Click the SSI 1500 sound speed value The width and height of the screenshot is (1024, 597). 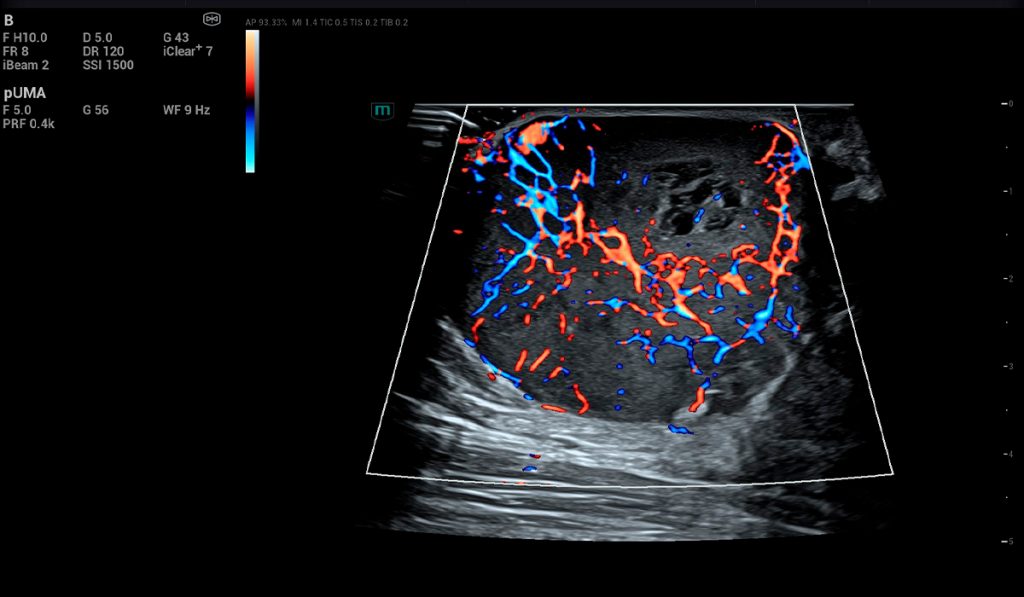(109, 65)
